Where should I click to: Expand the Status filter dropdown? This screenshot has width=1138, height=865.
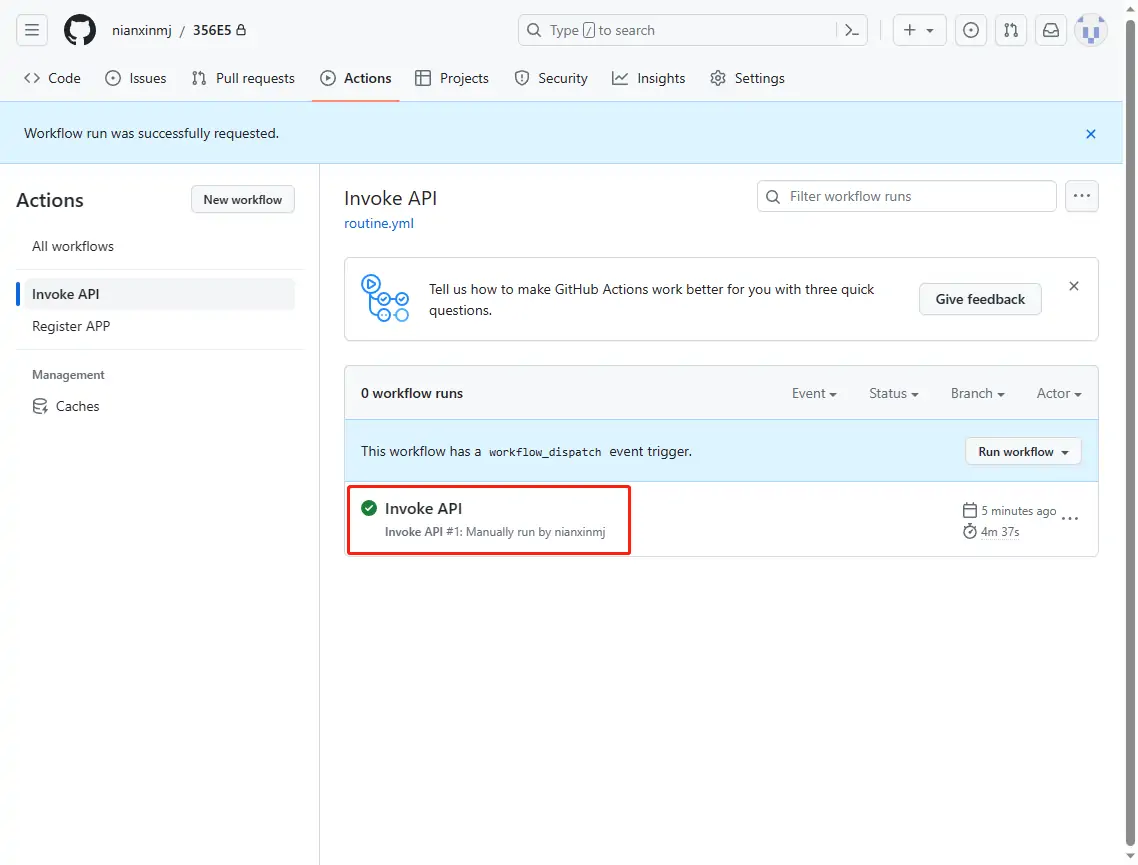coord(893,394)
